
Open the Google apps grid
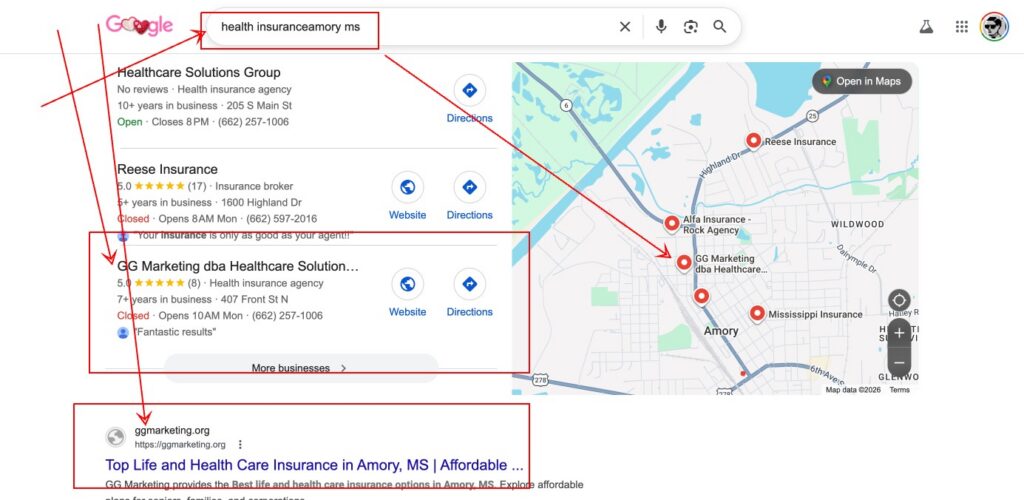pos(962,27)
